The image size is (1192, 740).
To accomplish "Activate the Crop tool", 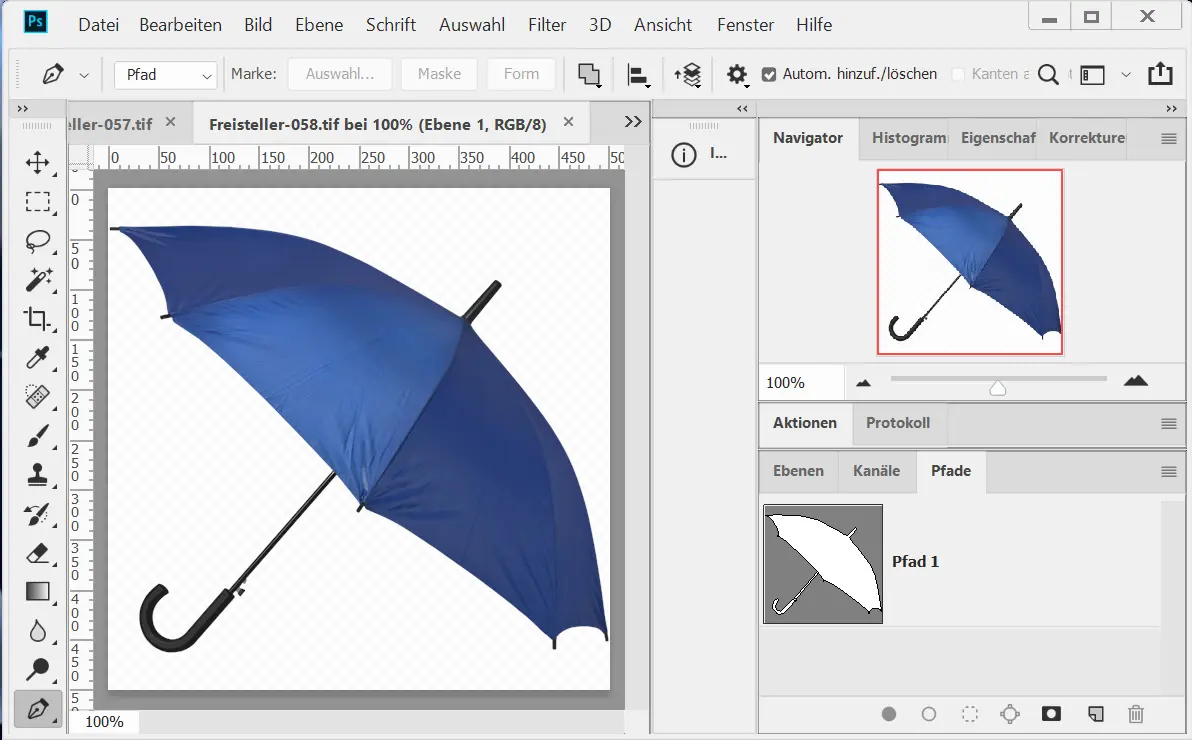I will click(x=37, y=319).
